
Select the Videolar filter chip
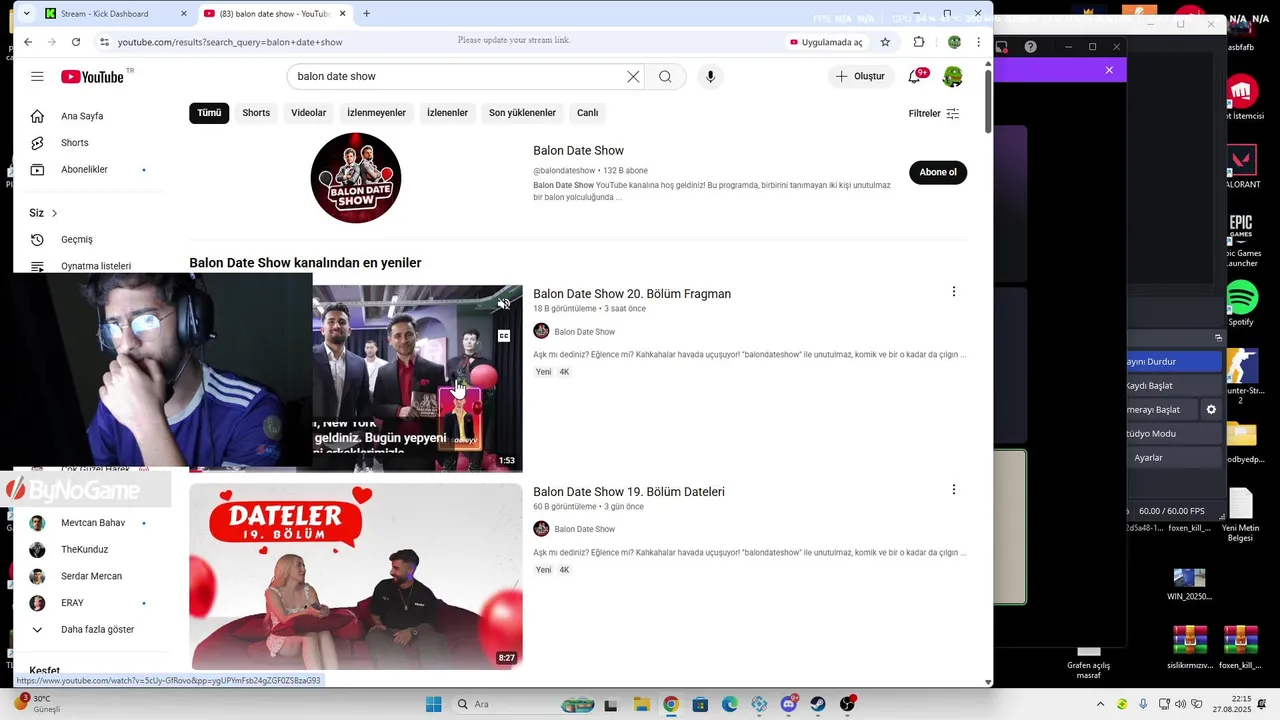(309, 113)
